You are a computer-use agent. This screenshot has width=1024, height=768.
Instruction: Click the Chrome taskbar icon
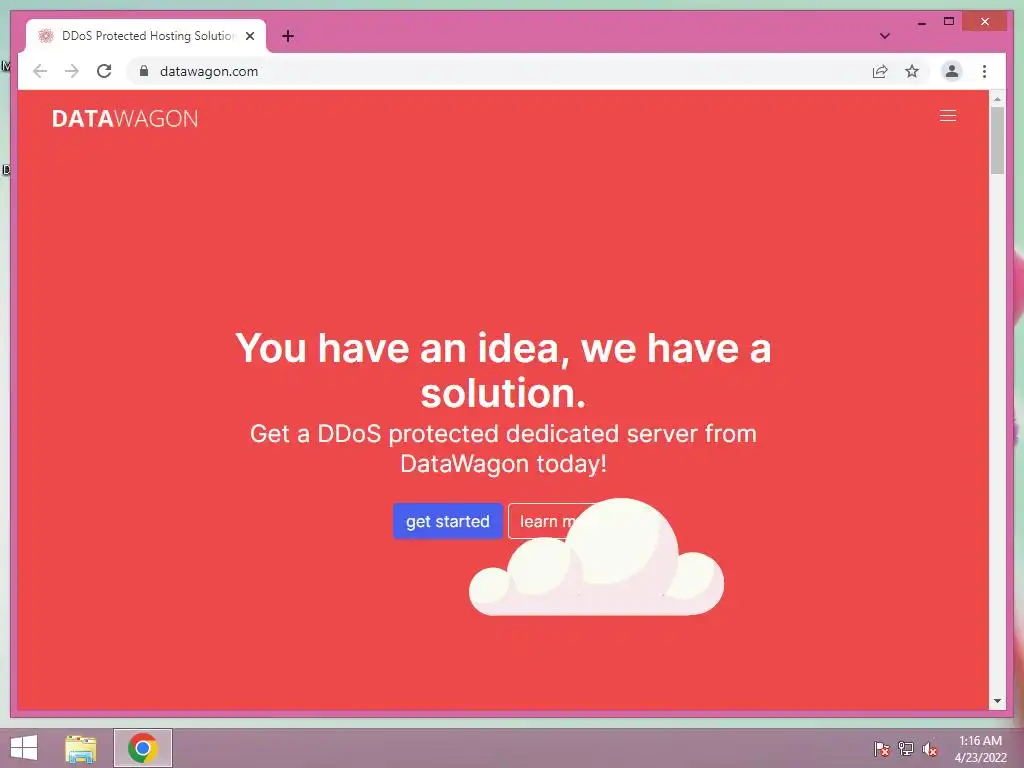click(x=142, y=748)
